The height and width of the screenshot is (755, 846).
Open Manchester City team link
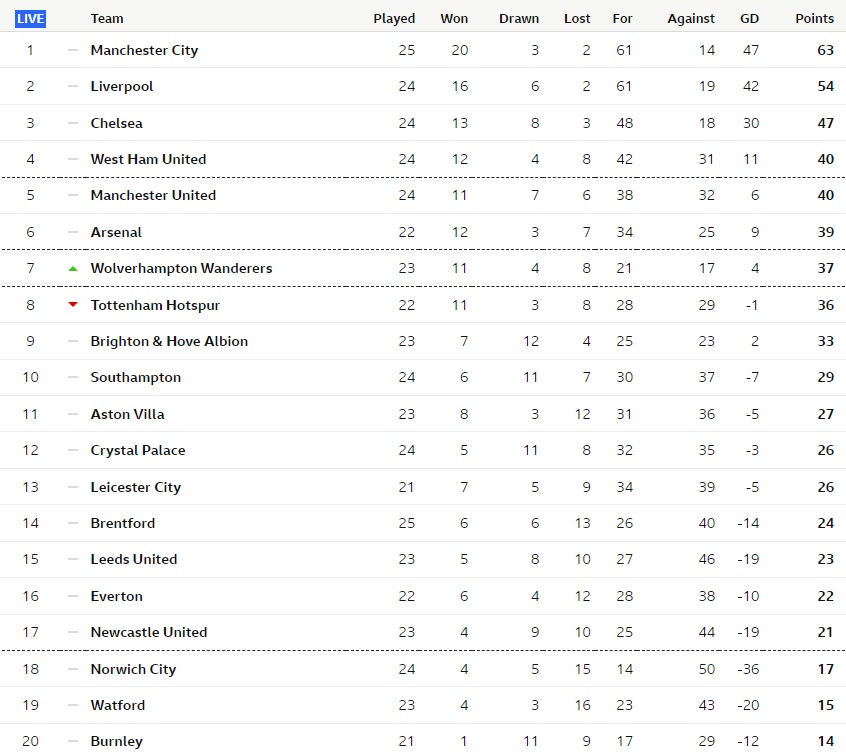click(144, 50)
